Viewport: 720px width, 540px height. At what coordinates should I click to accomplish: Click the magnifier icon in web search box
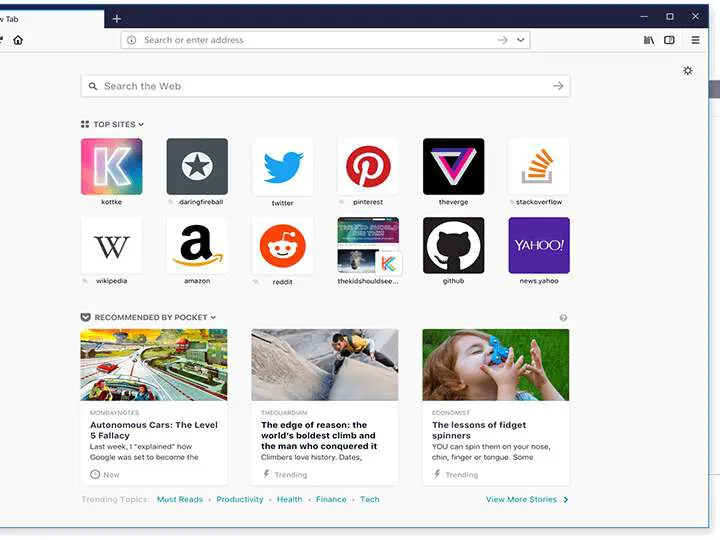coord(93,86)
